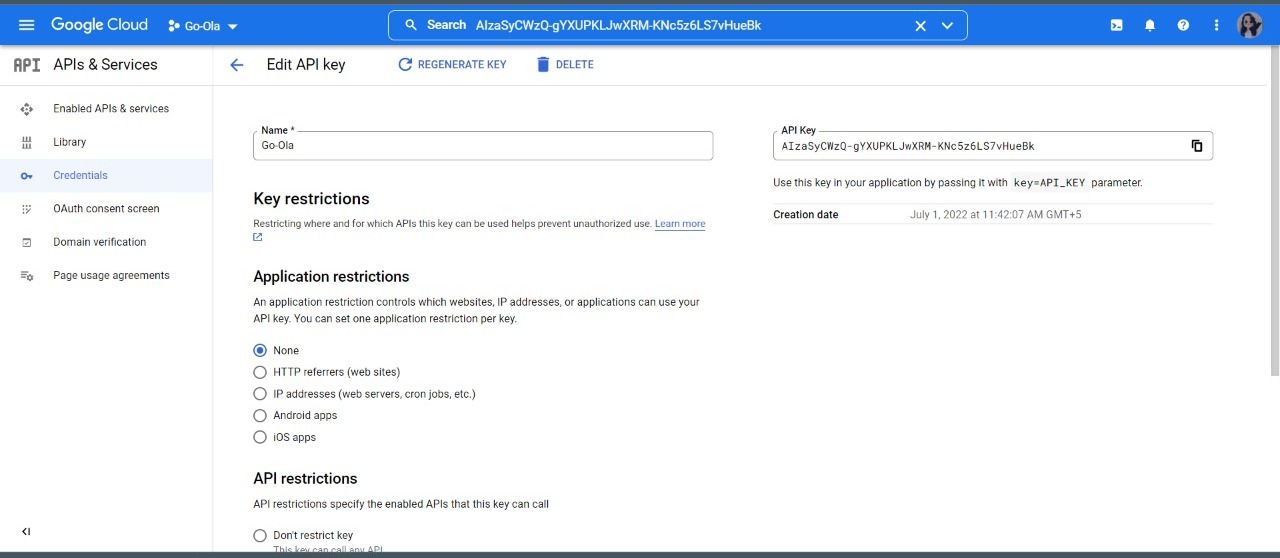The width and height of the screenshot is (1280, 558).
Task: Click the REGENERATE KEY button
Action: [x=452, y=64]
